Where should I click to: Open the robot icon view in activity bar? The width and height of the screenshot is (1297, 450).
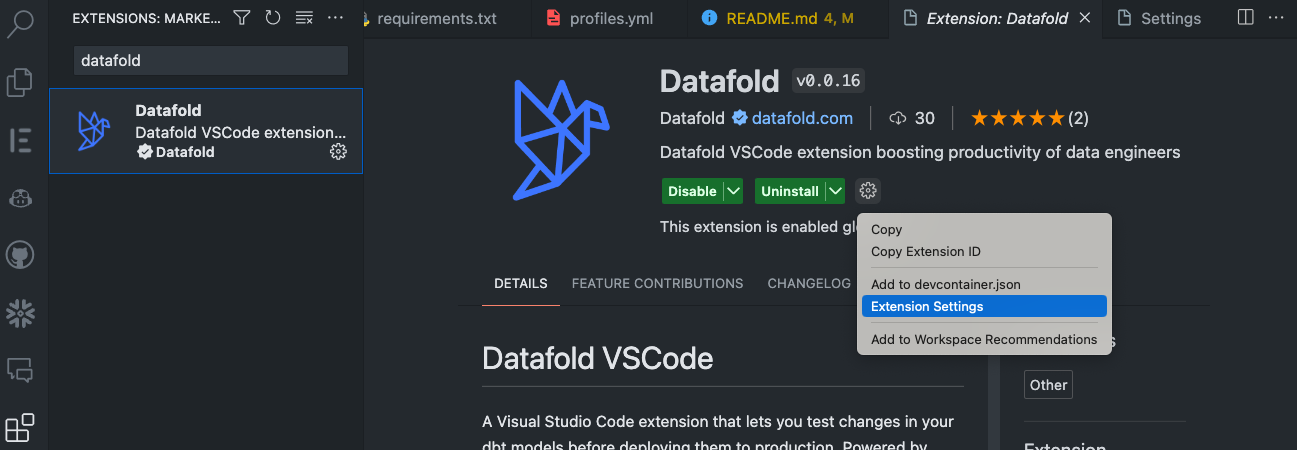[20, 198]
